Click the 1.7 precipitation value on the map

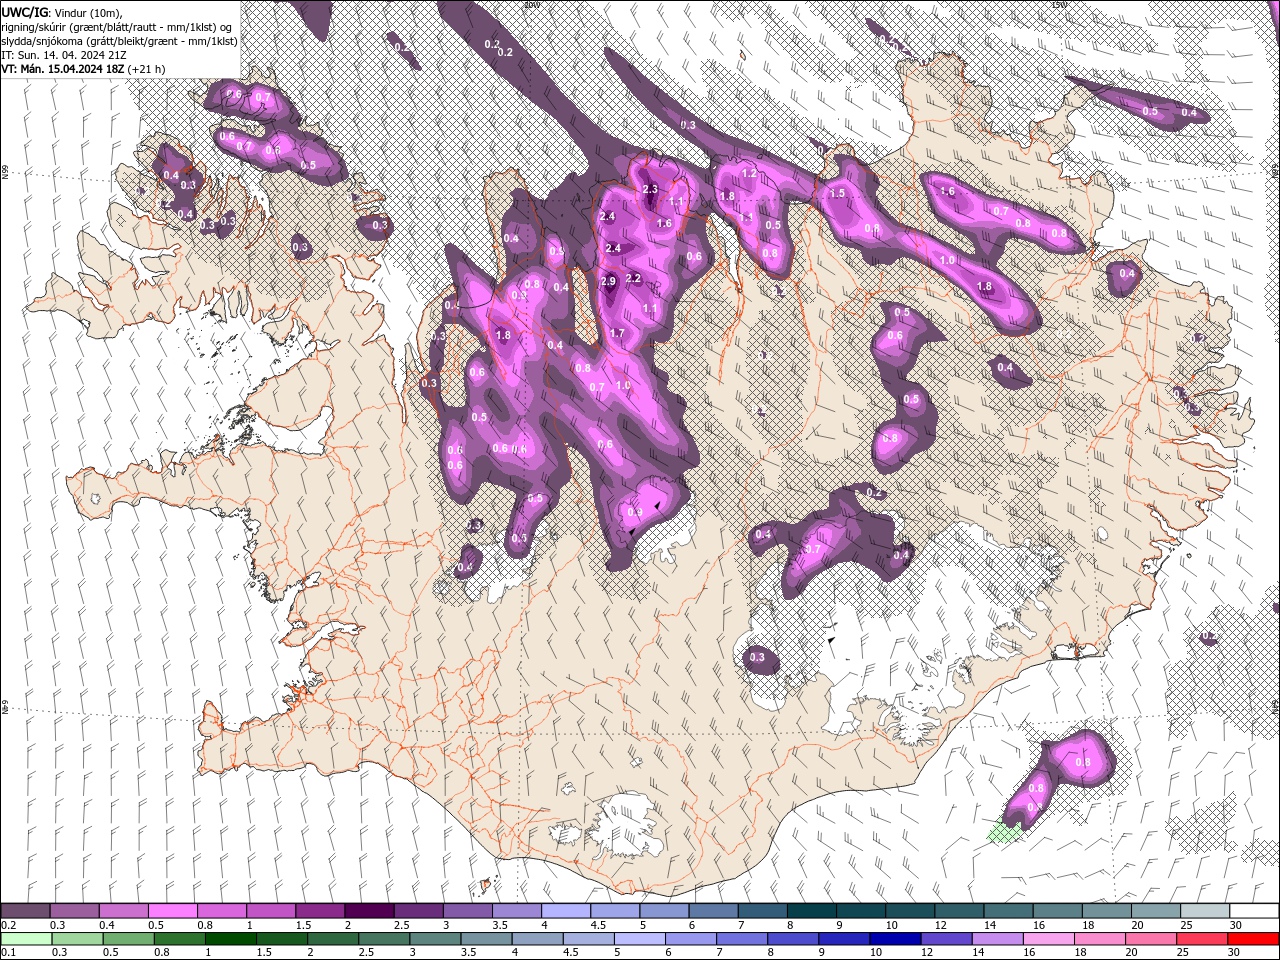[x=617, y=333]
